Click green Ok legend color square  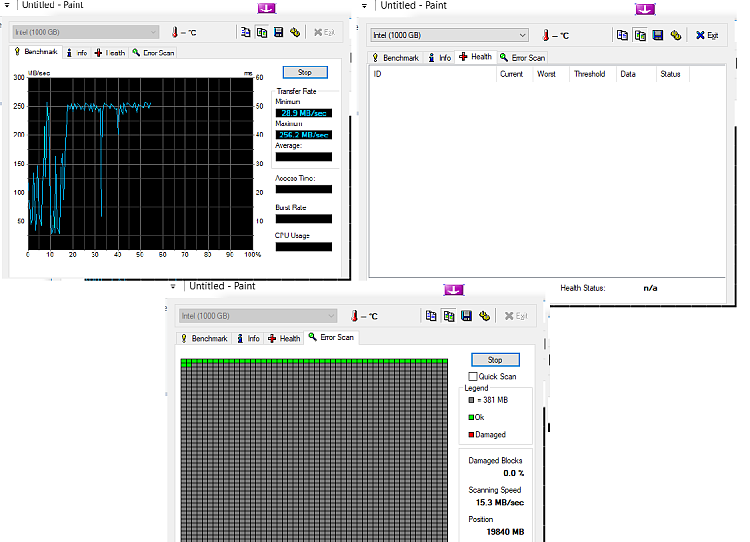coord(471,417)
